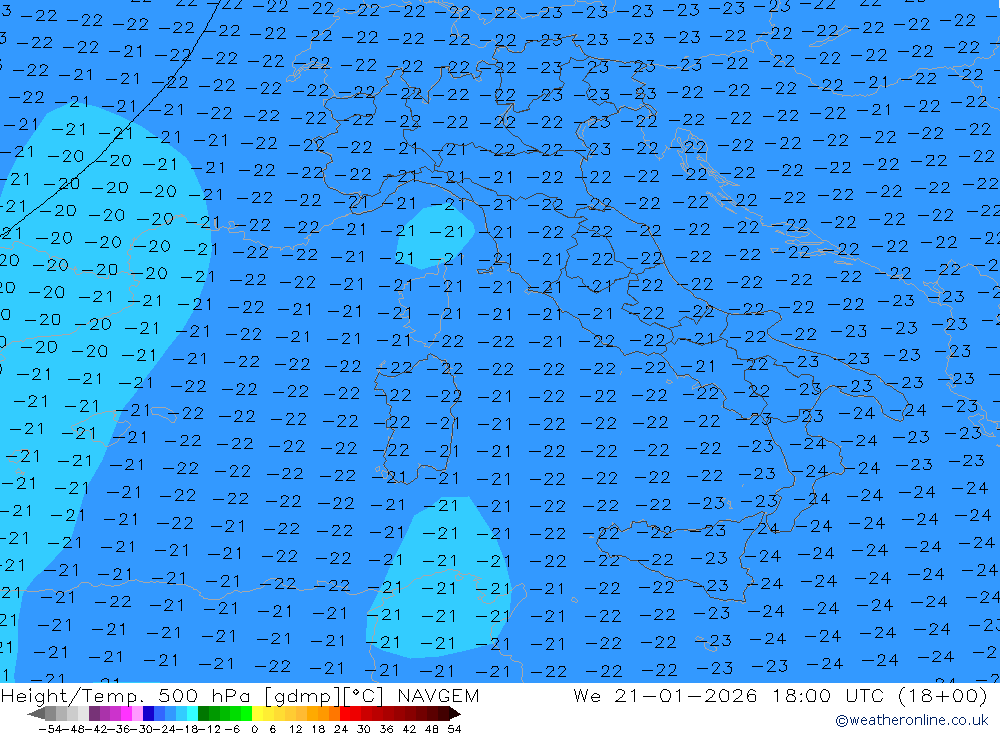The height and width of the screenshot is (733, 1000).
Task: Pick the bright red 24°C legend swatch
Action: (345, 714)
